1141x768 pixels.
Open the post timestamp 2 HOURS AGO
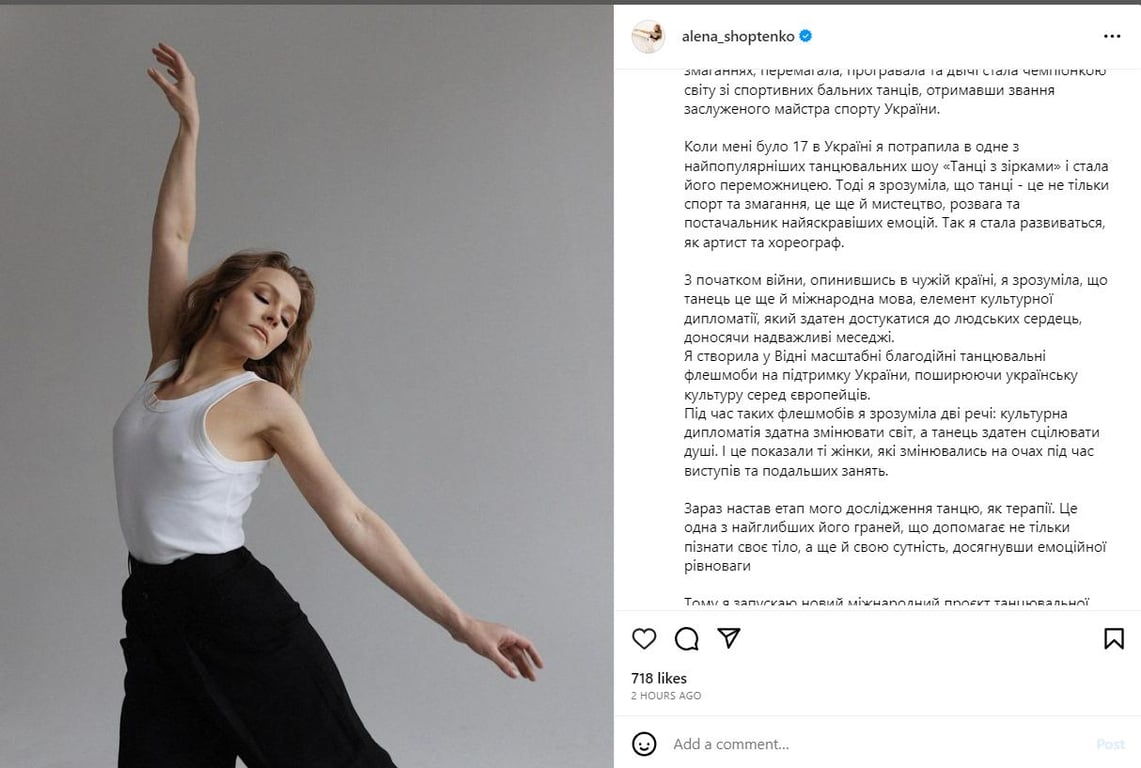point(665,696)
